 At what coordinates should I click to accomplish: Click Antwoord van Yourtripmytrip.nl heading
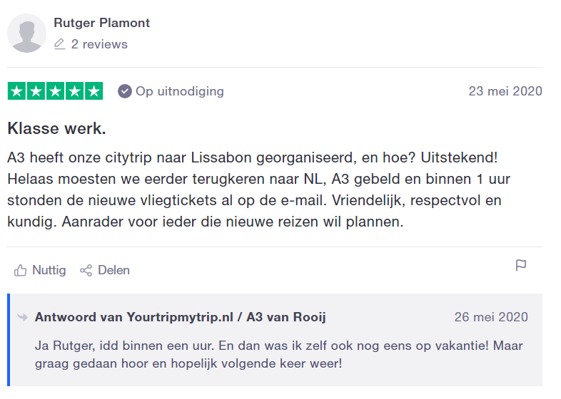tap(180, 317)
